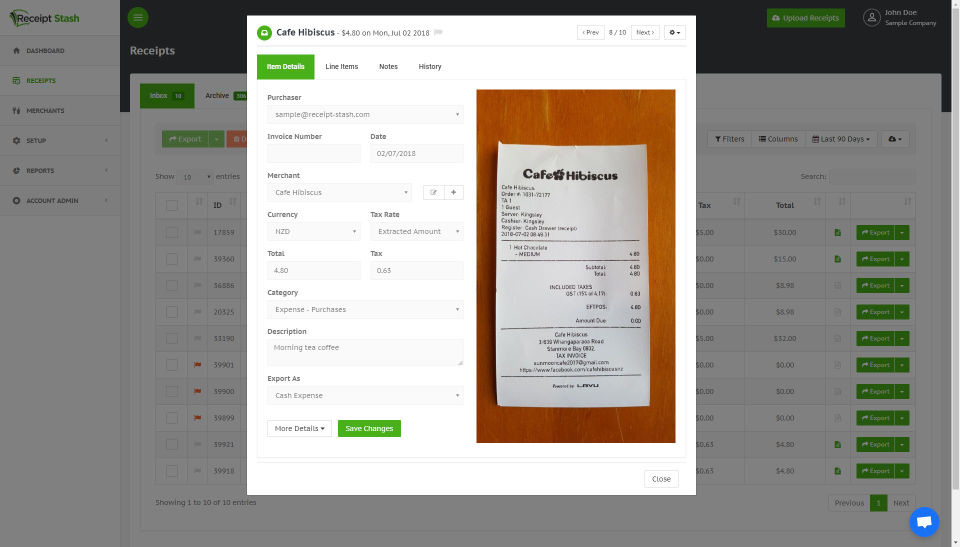Click Export on the $15.00 row
The width and height of the screenshot is (960, 547).
pos(876,259)
